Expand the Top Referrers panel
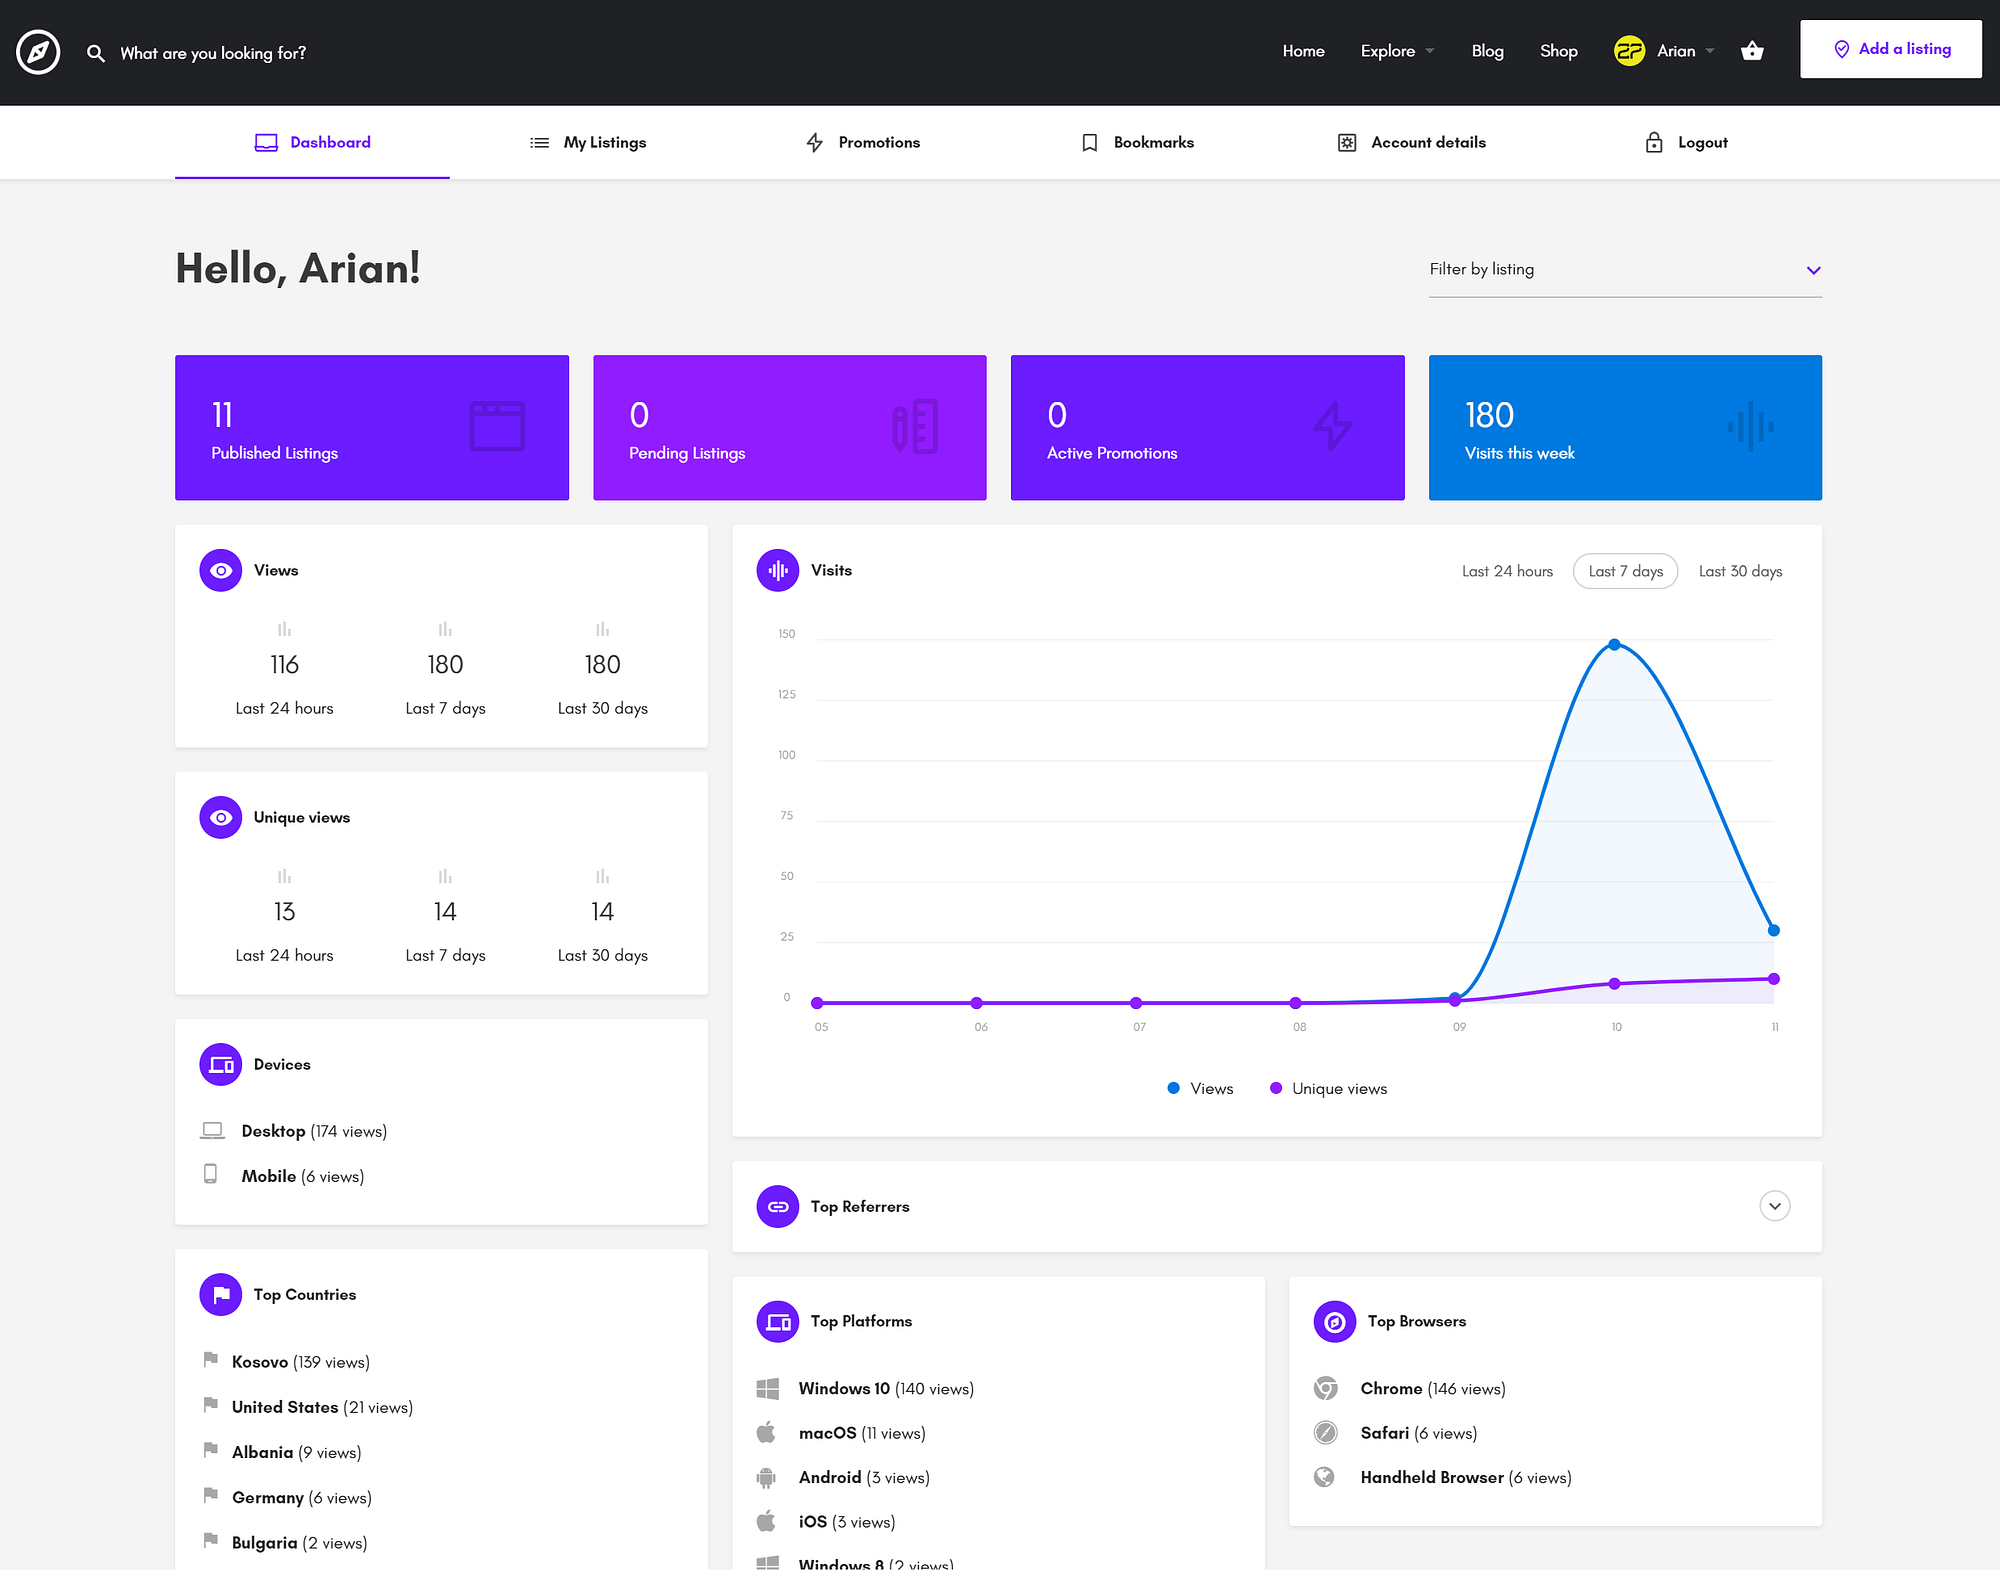The width and height of the screenshot is (2000, 1571). pos(1774,1206)
